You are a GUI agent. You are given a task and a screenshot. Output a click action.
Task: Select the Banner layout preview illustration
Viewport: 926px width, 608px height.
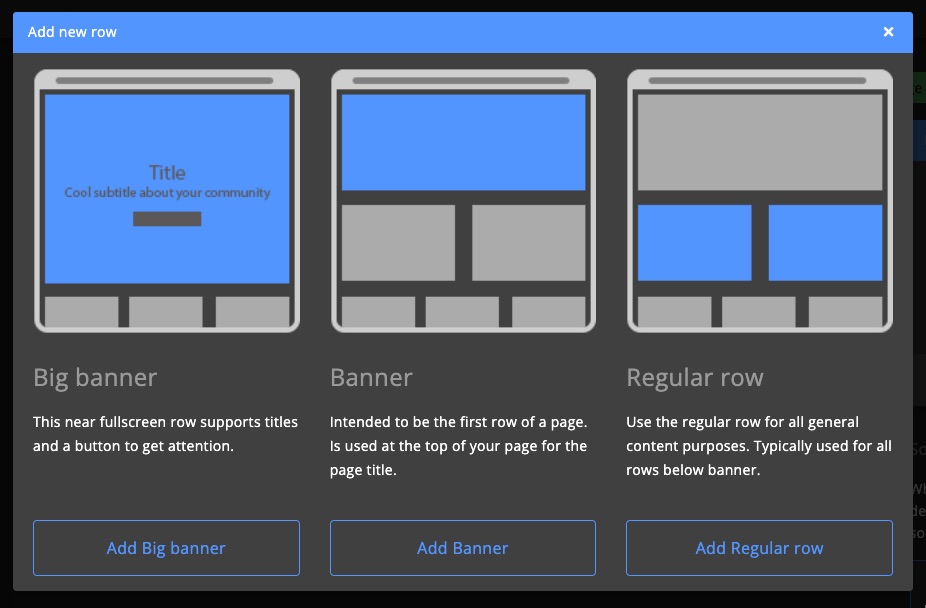[462, 200]
